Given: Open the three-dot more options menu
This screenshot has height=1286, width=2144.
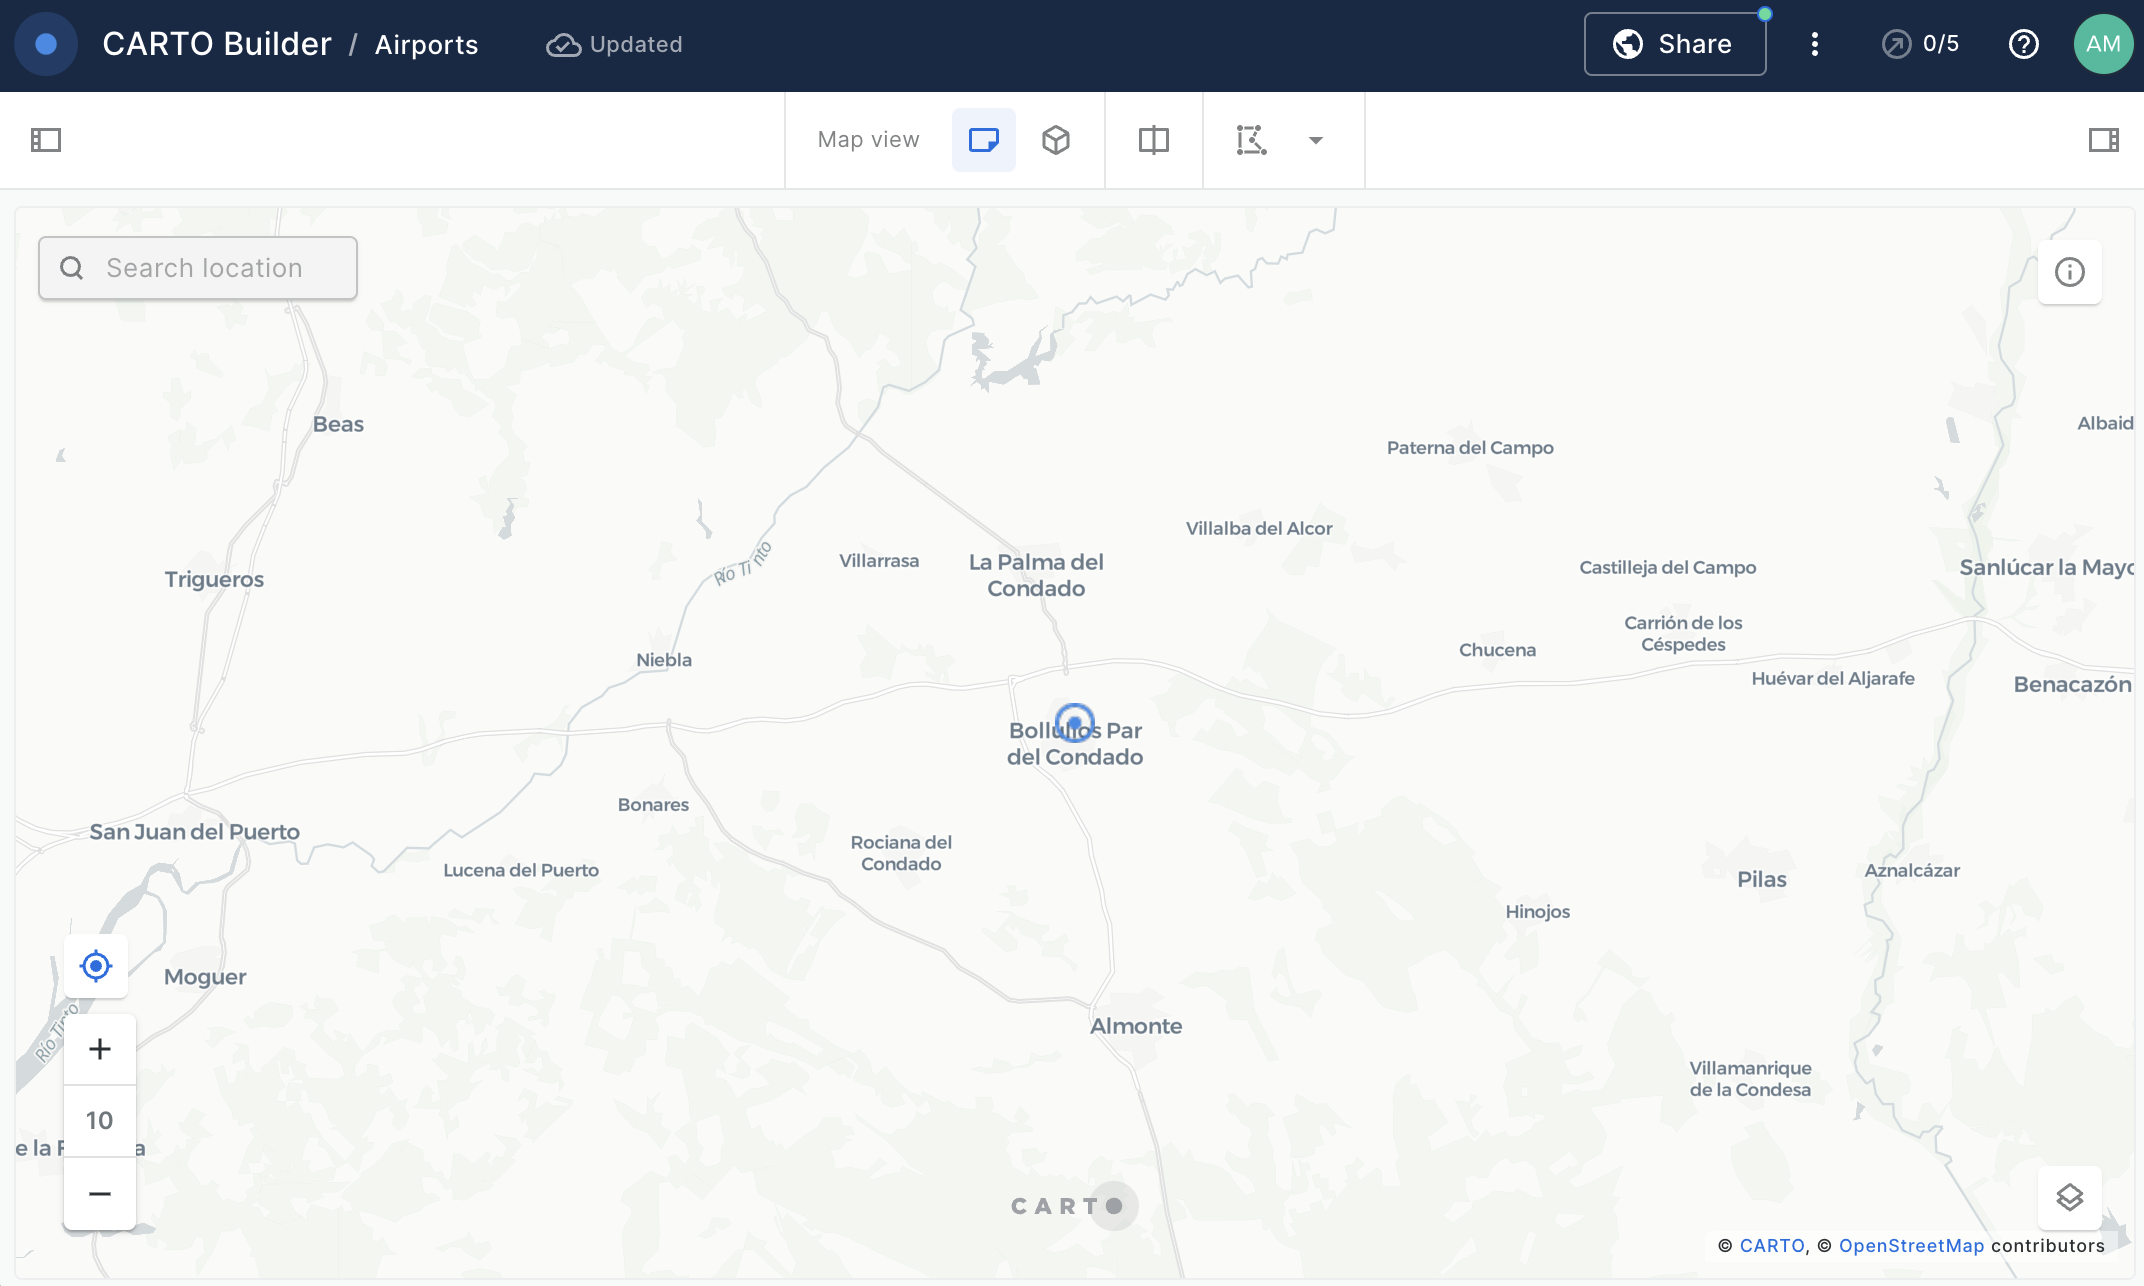Looking at the screenshot, I should click(x=1814, y=44).
